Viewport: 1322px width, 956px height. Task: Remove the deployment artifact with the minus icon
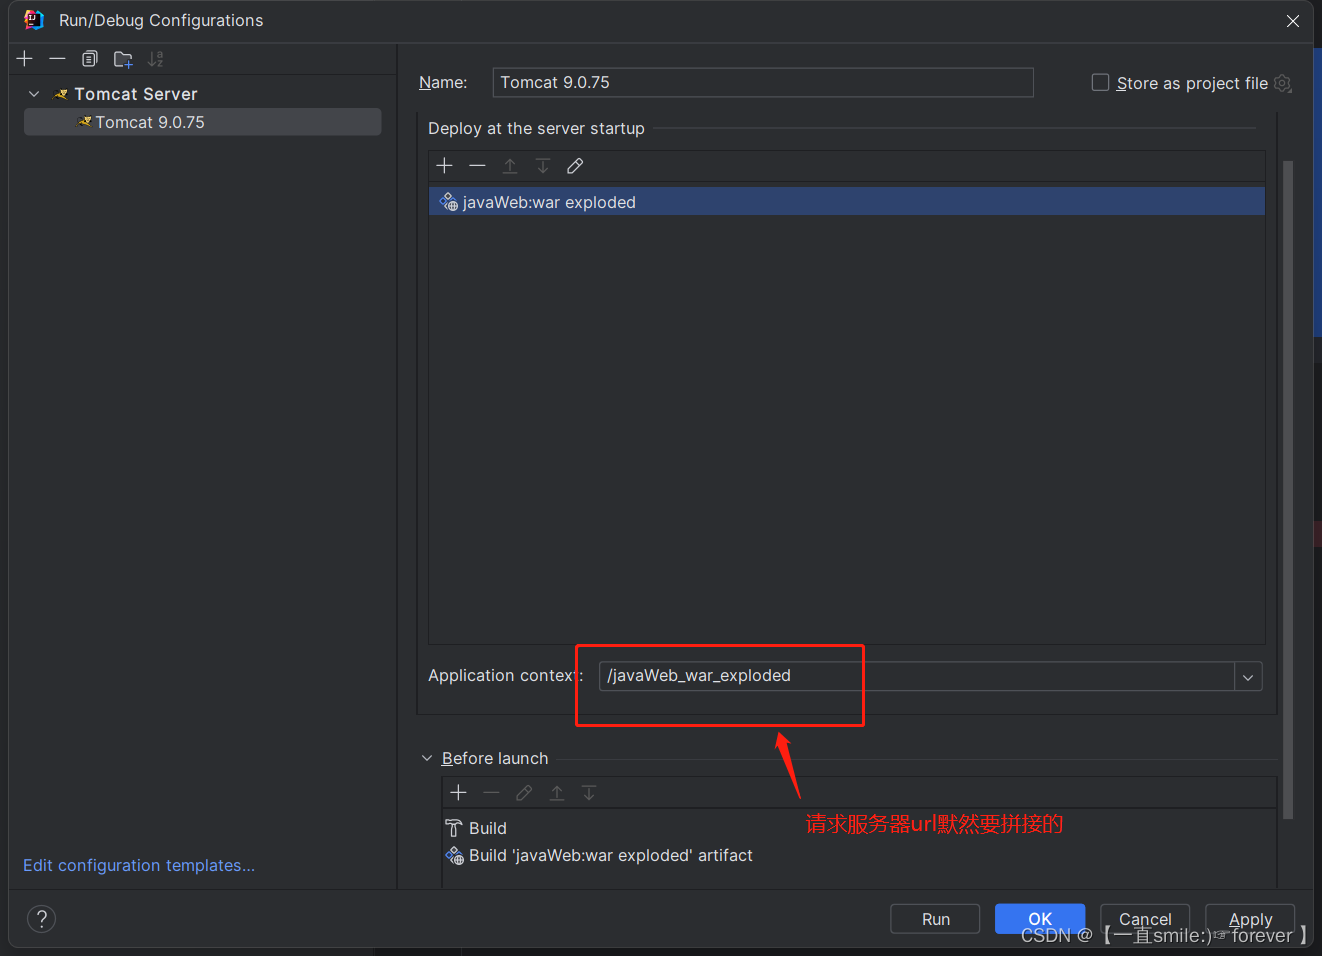pos(477,166)
